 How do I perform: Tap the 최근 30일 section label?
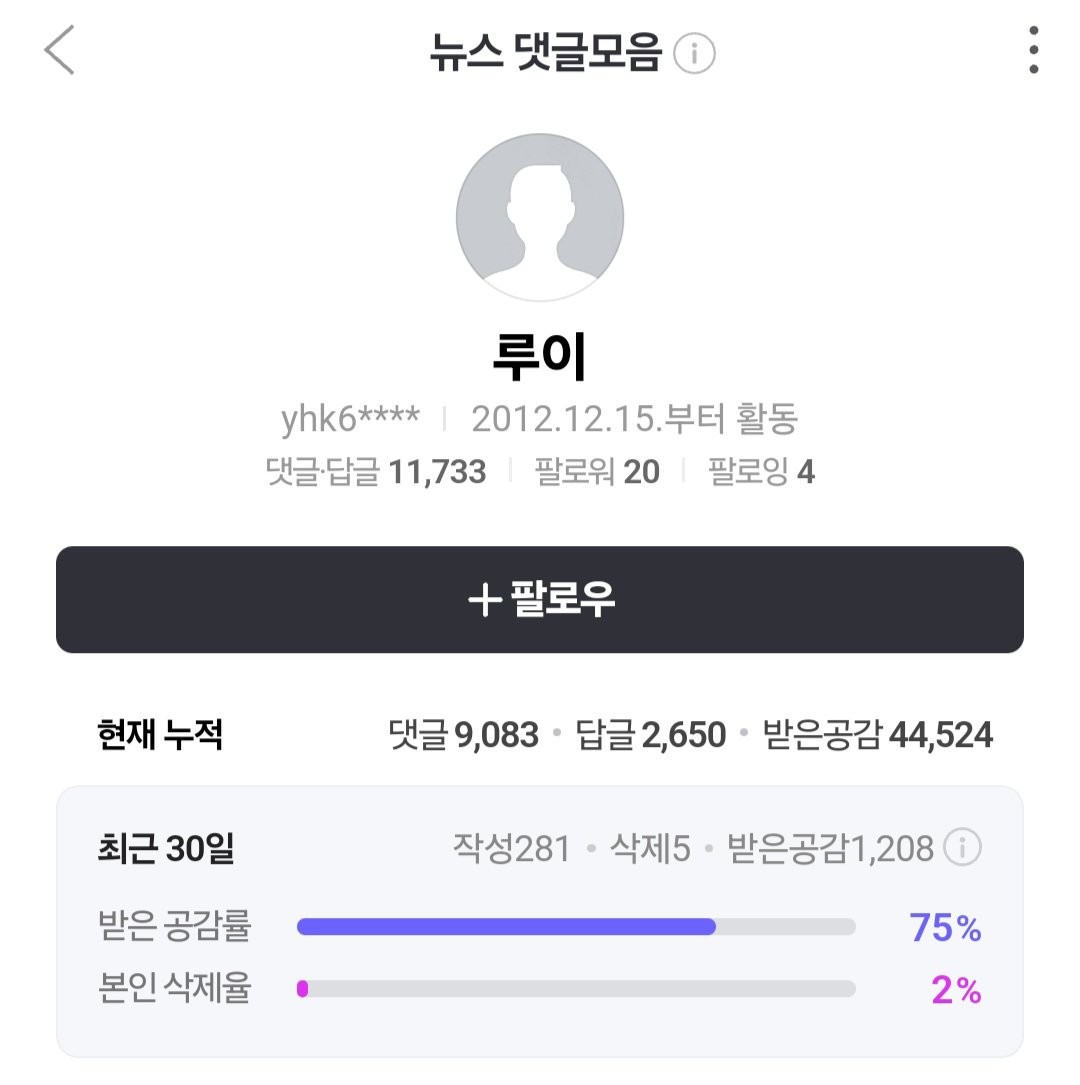[x=166, y=848]
